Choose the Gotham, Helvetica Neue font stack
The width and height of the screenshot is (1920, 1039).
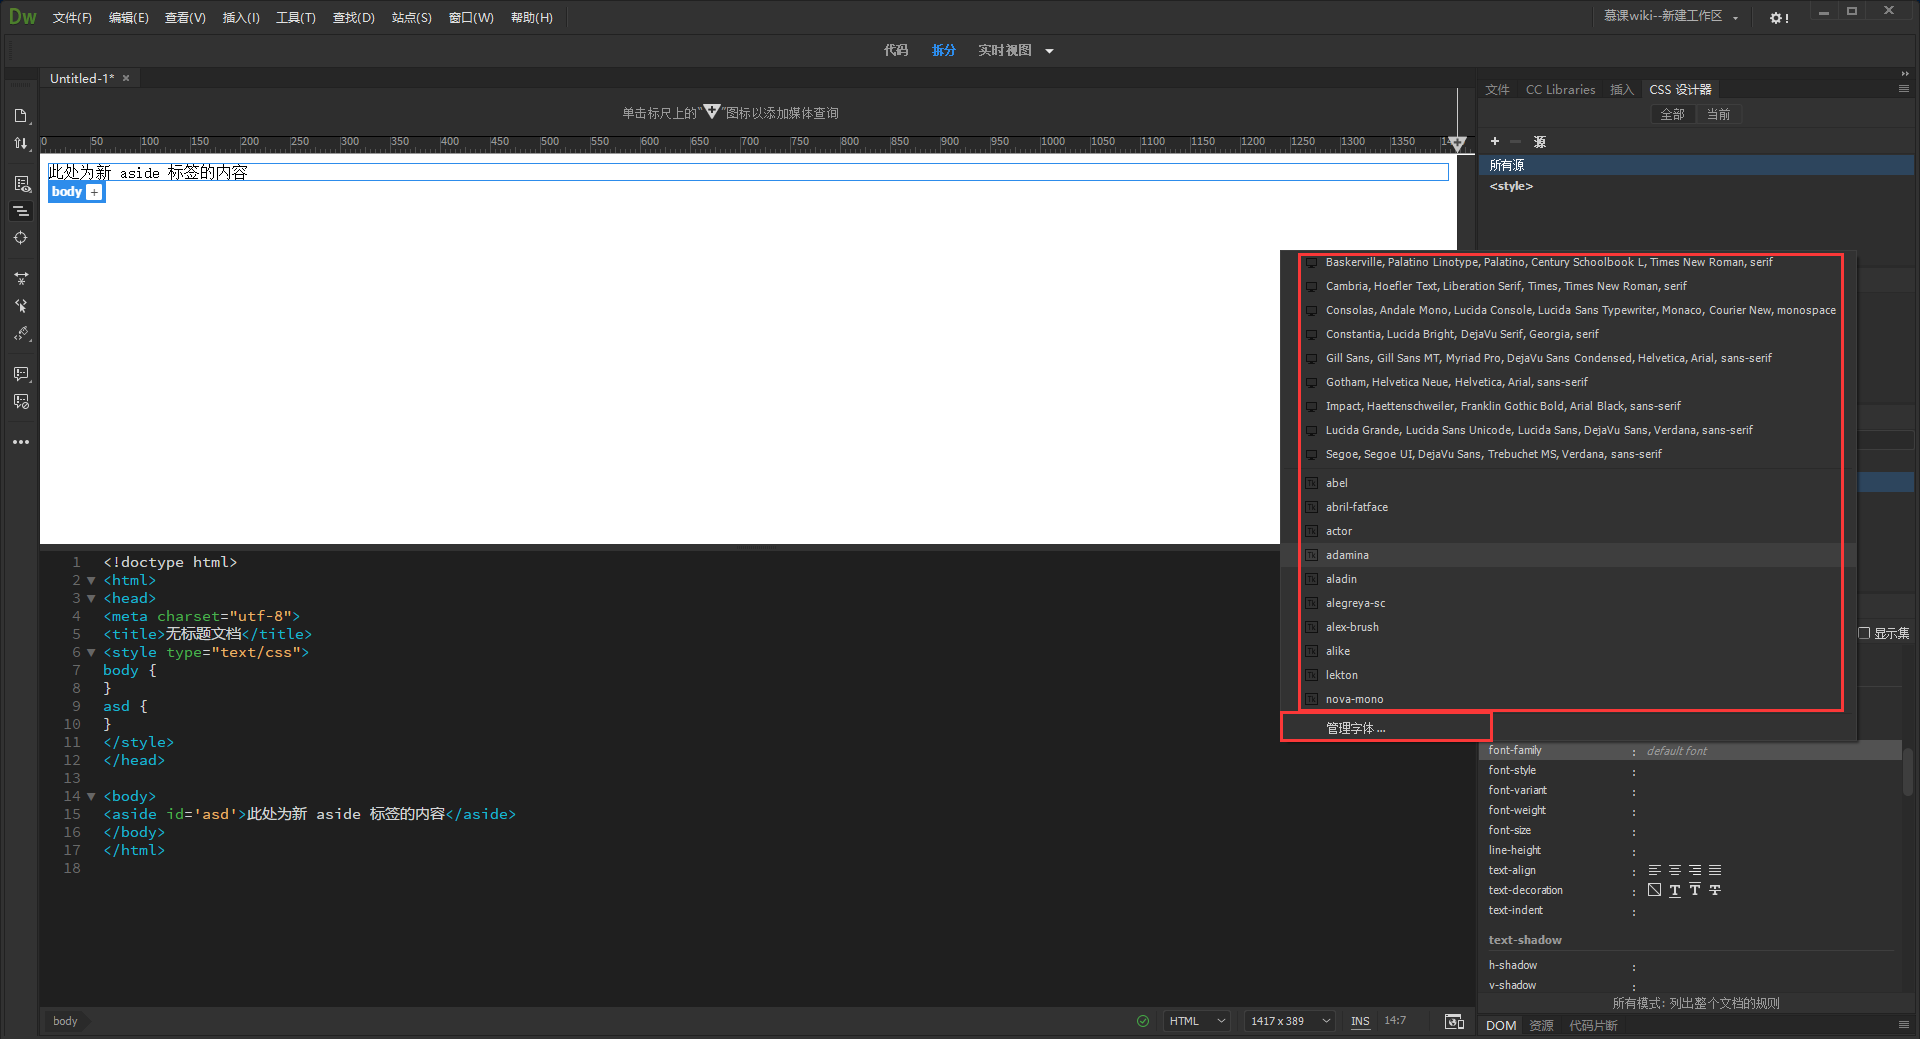click(x=1568, y=382)
